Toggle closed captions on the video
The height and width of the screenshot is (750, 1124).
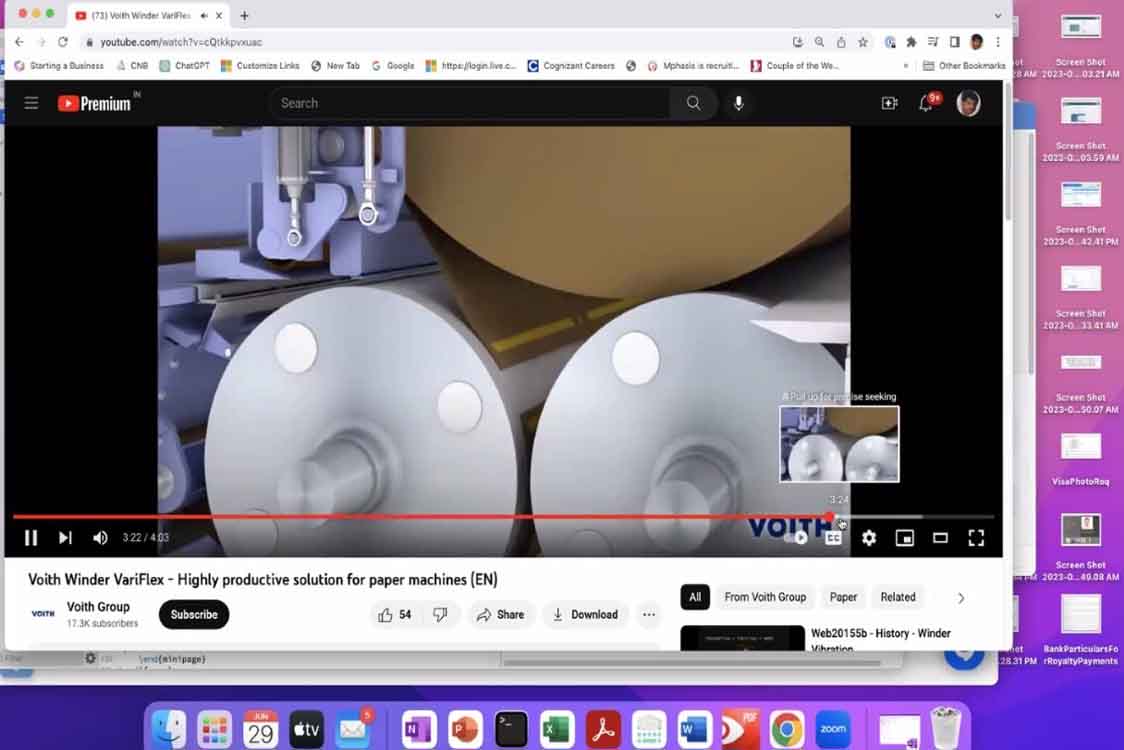(x=833, y=538)
